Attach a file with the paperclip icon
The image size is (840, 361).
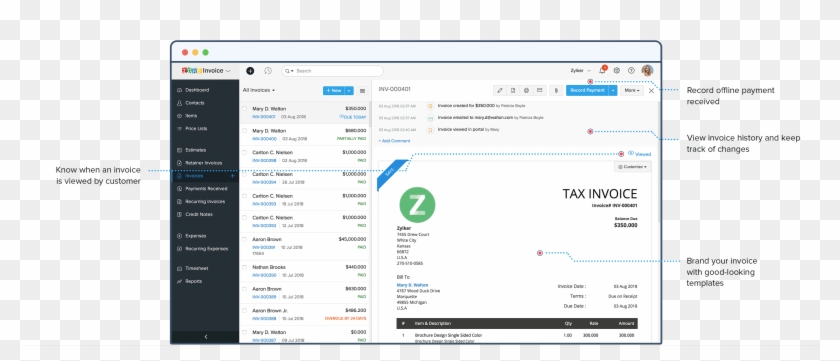point(557,91)
